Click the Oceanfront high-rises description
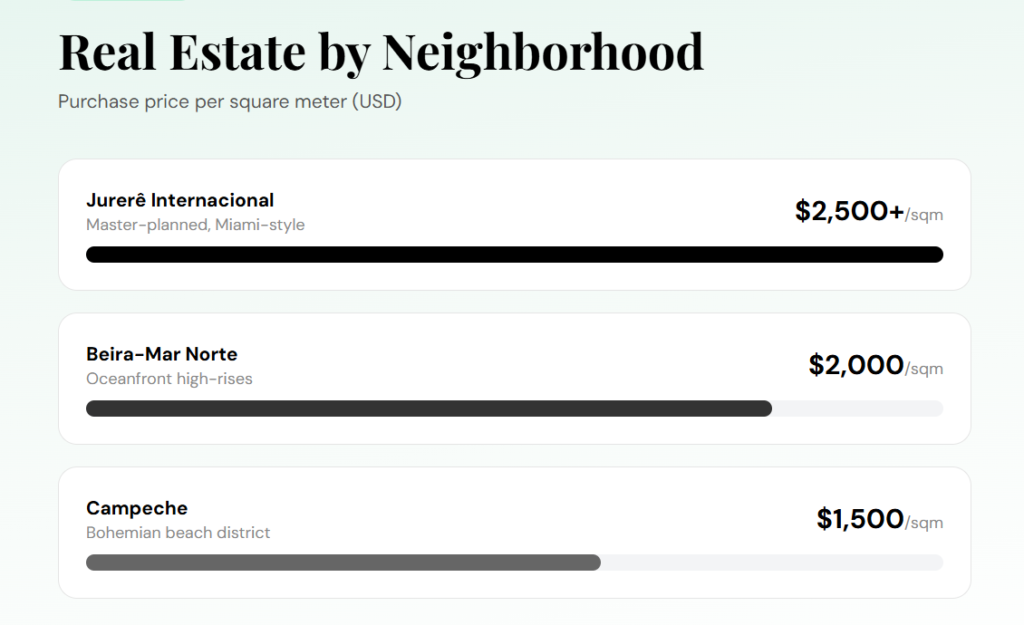 pos(169,379)
